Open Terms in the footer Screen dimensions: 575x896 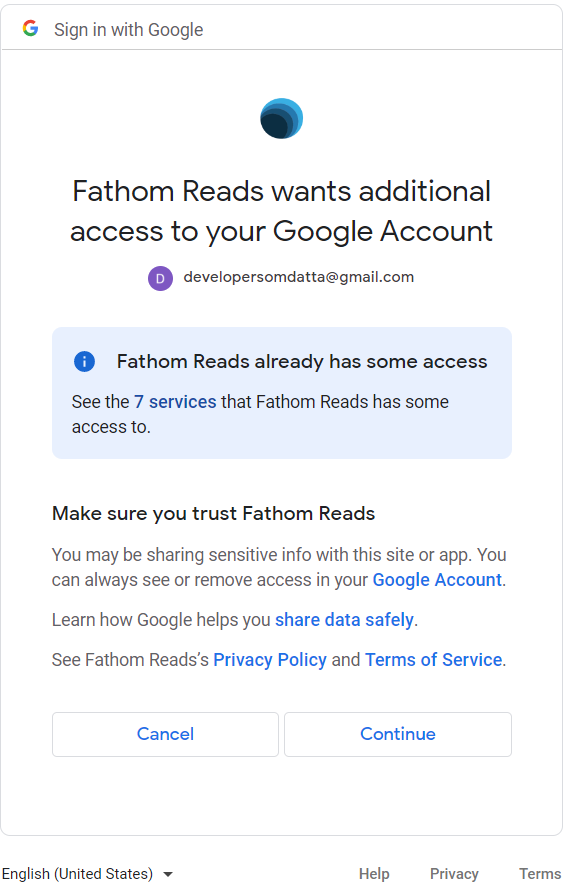pyautogui.click(x=540, y=874)
